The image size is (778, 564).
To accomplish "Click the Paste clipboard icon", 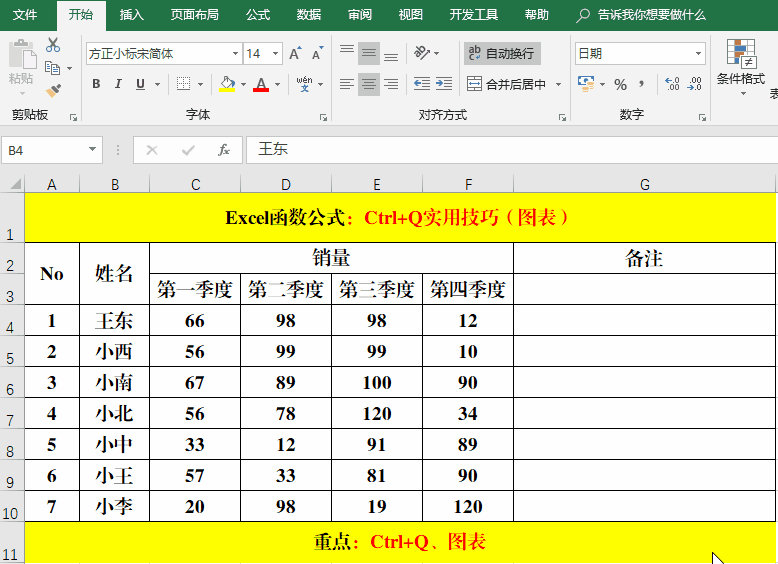I will pos(22,54).
